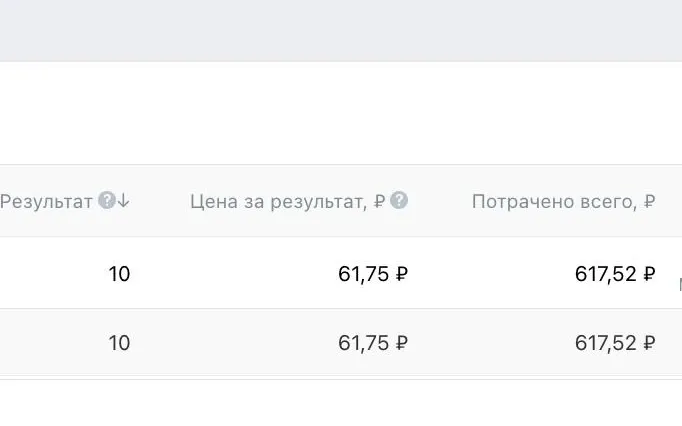Open help icon for Цена за результат
The height and width of the screenshot is (426, 682).
(x=399, y=201)
